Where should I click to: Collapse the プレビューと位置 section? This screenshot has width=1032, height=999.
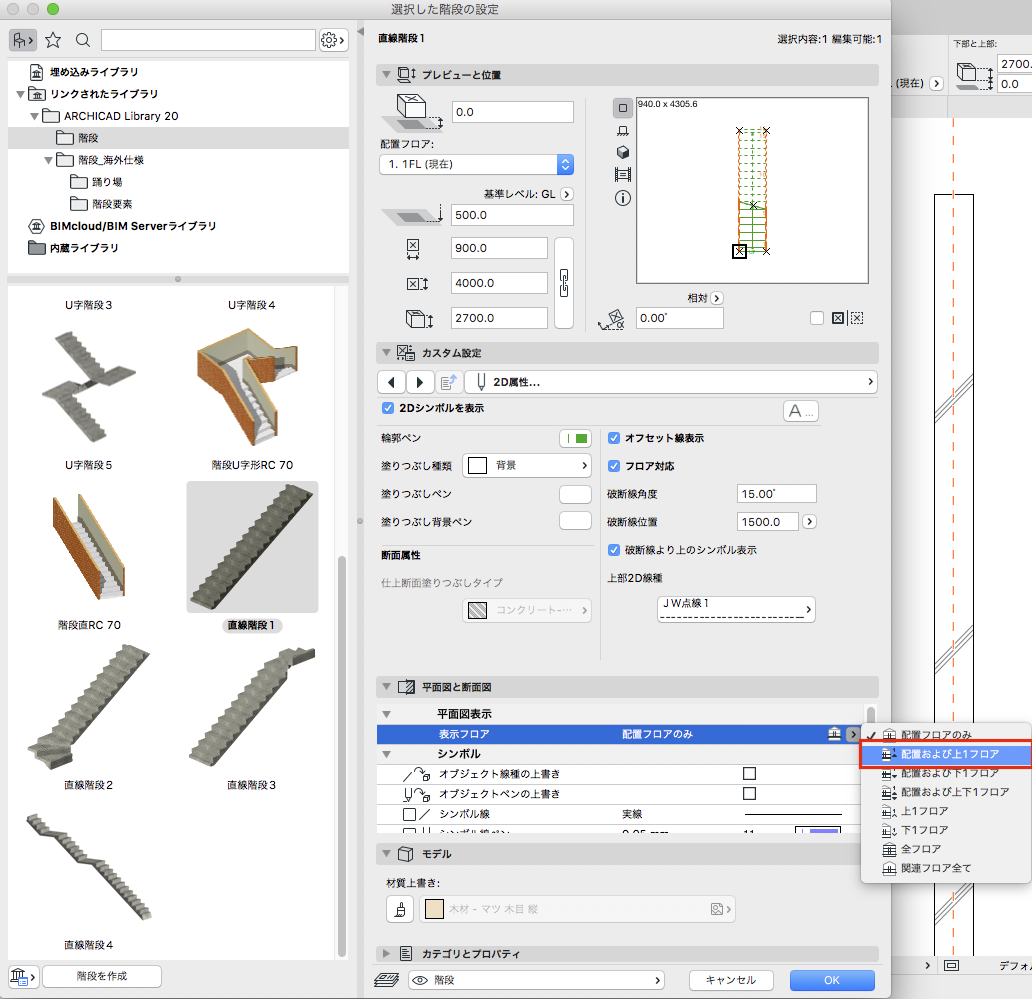pos(385,75)
